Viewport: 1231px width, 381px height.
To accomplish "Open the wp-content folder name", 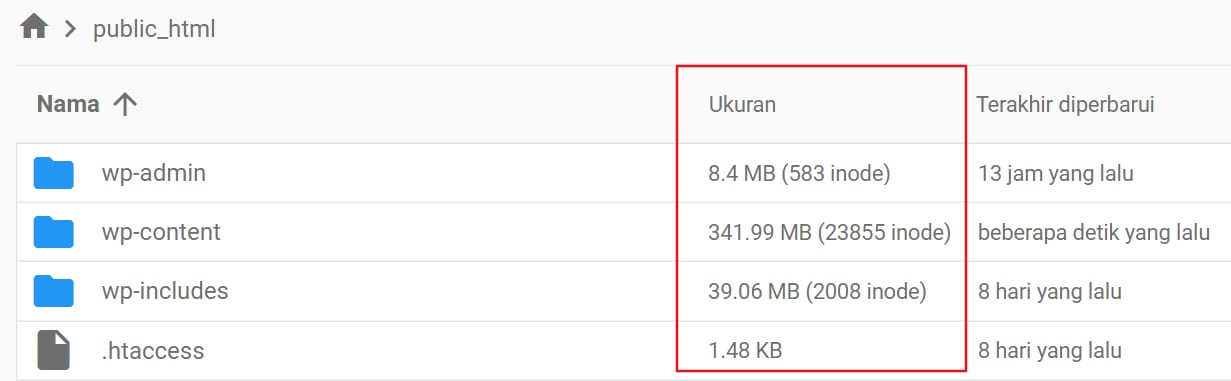I will 161,232.
